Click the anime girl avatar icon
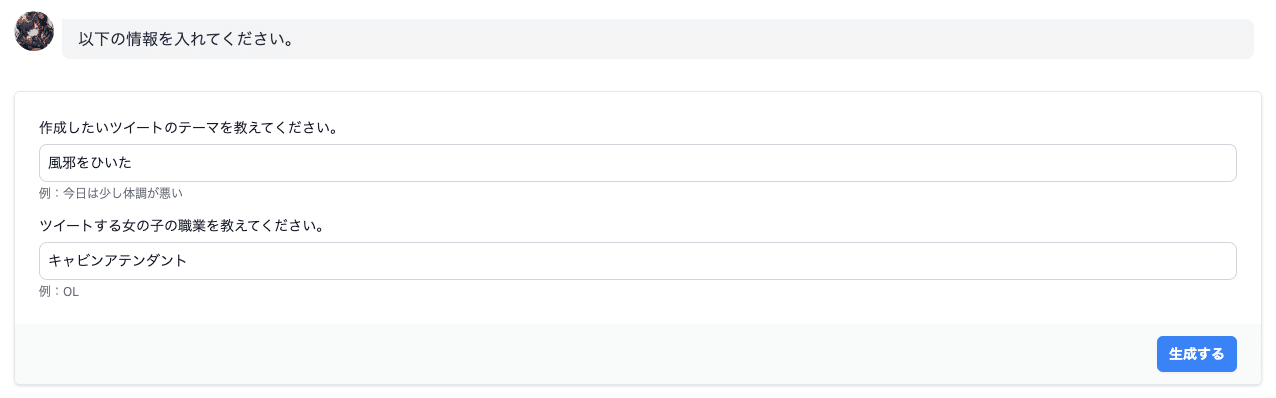Screen dimensions: 1276x398 pos(34,31)
